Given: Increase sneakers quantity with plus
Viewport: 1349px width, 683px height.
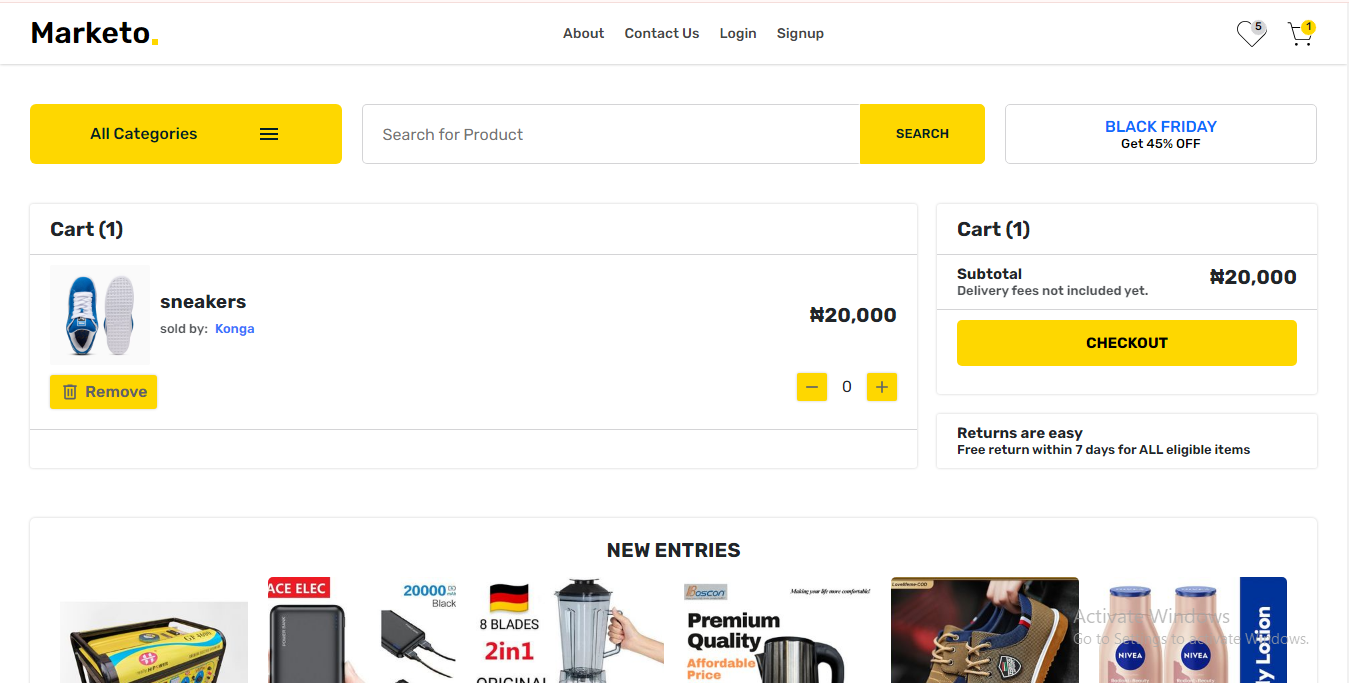Looking at the screenshot, I should point(882,387).
